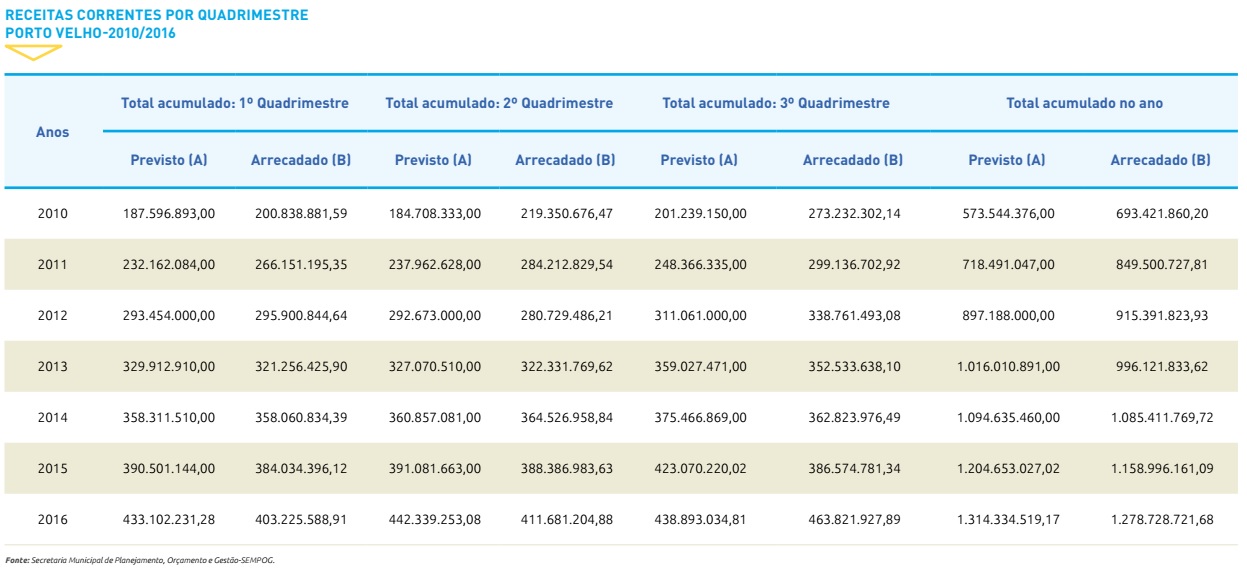The width and height of the screenshot is (1247, 573).
Task: Click the 'Total acumulado no ano' header
Action: click(1084, 103)
